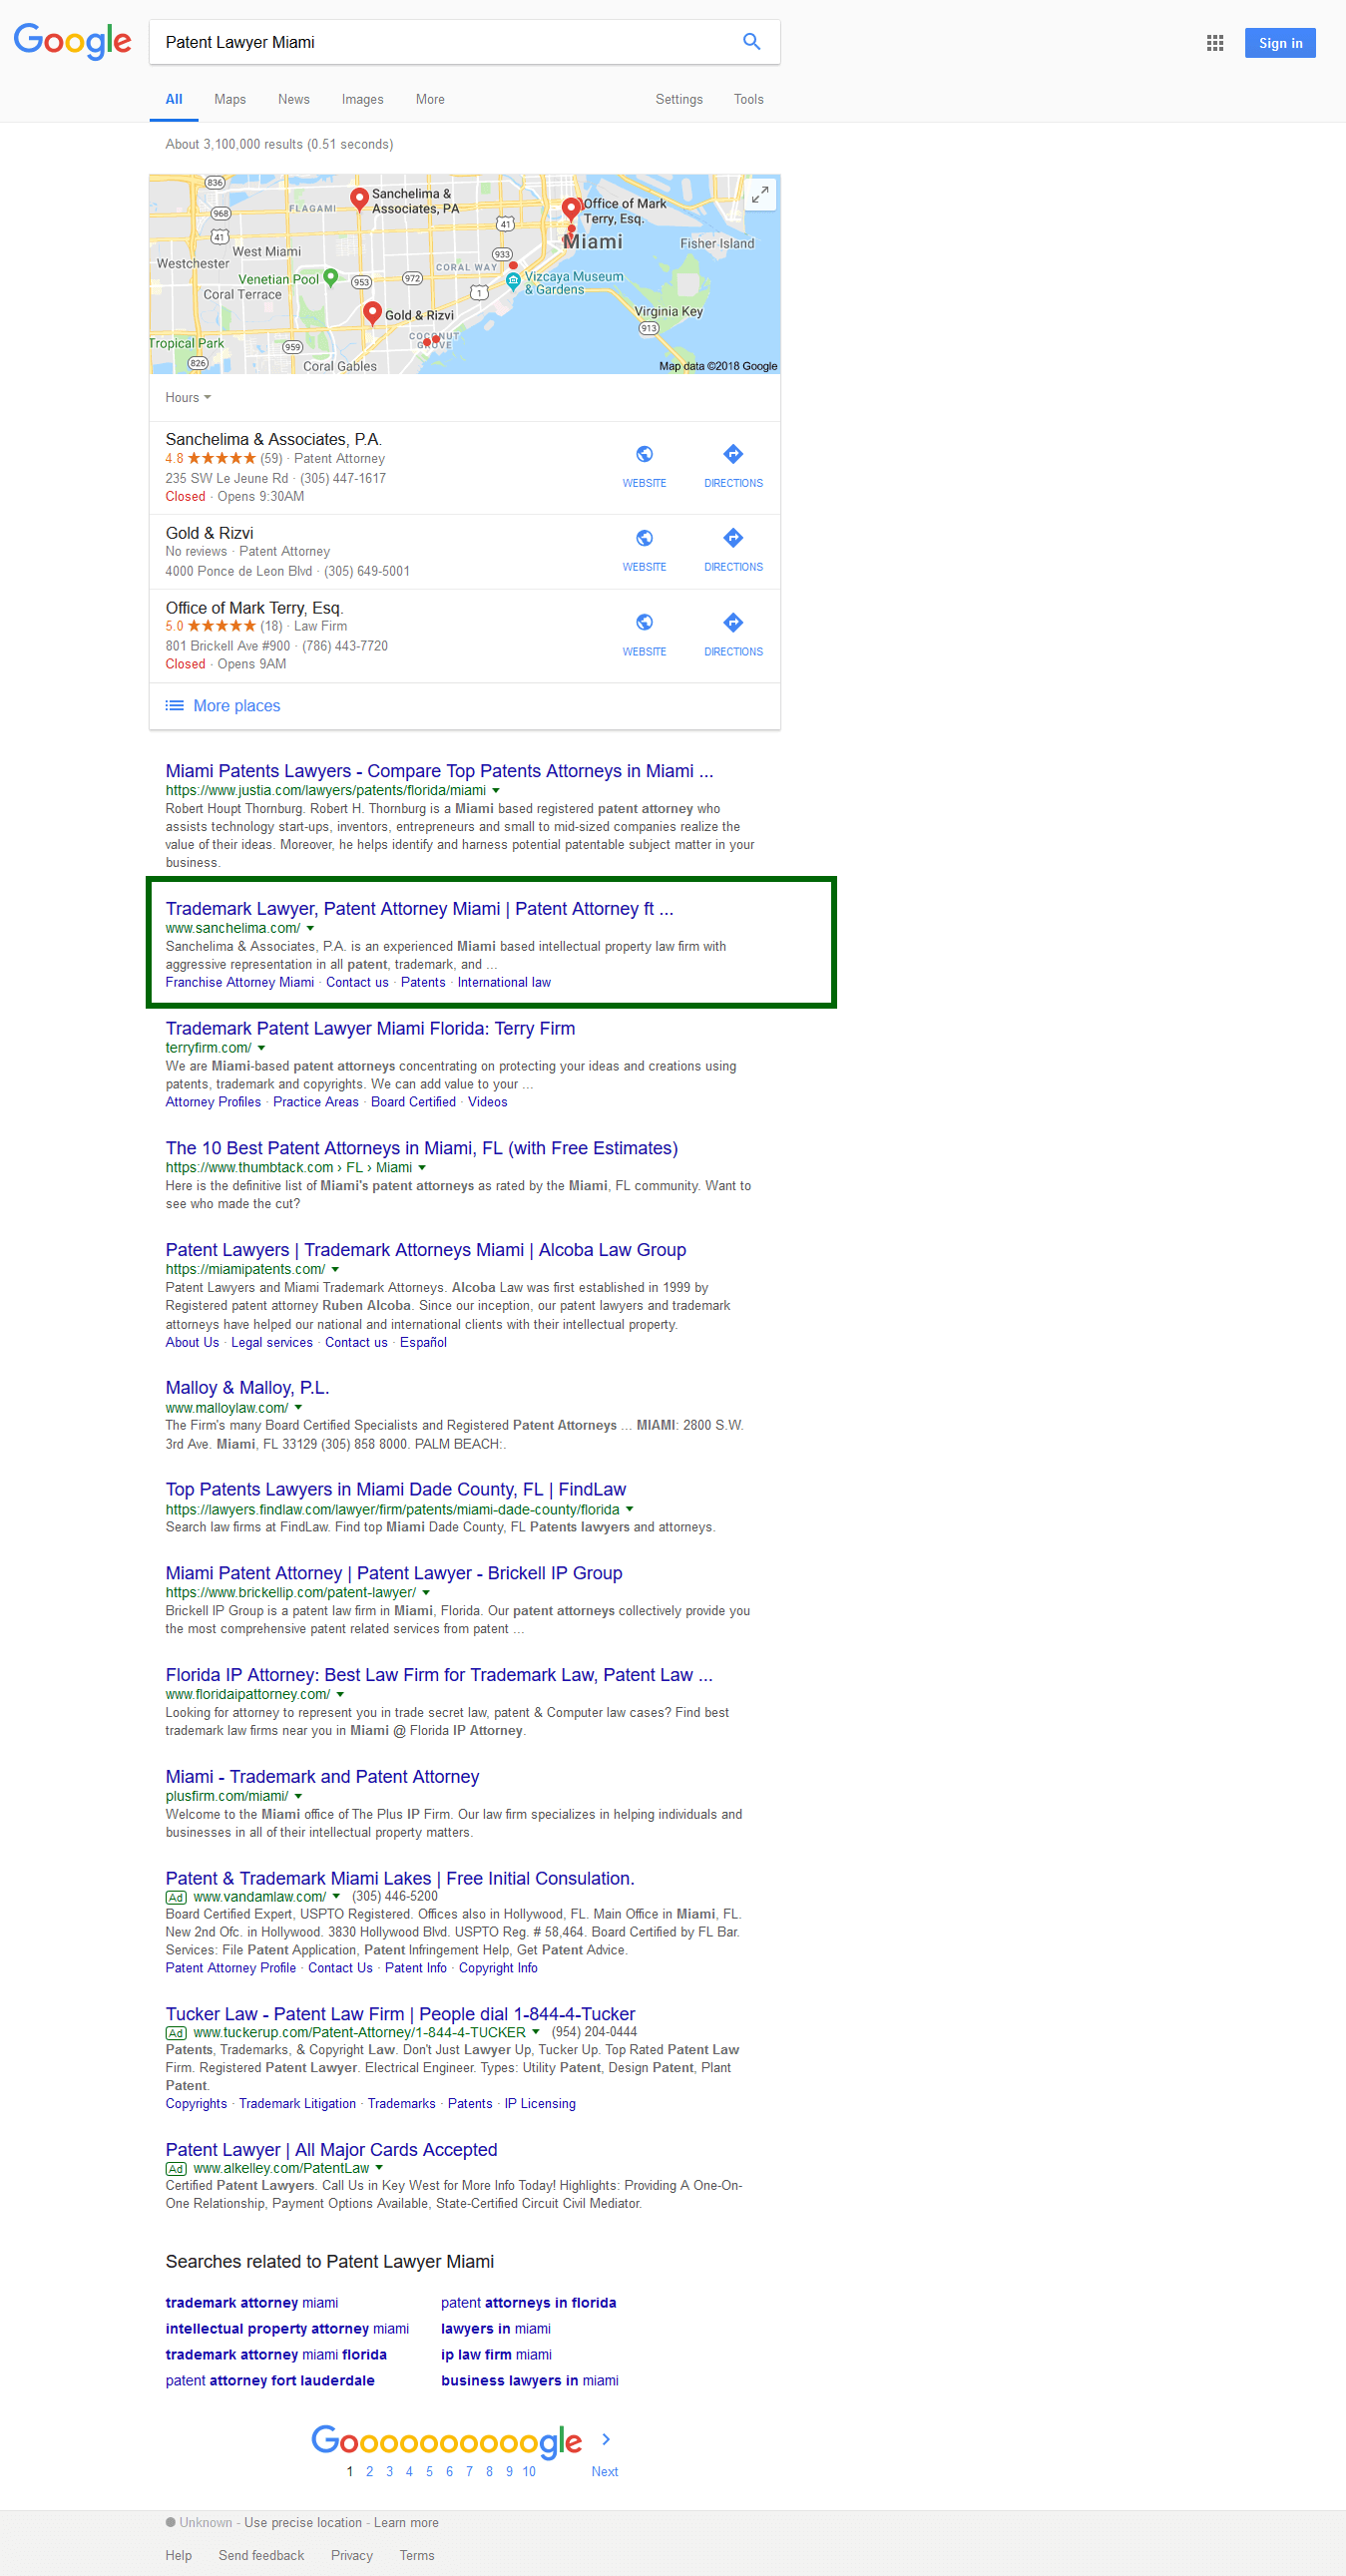Expand malloylaw.com URL dropdown arrow

pyautogui.click(x=298, y=1408)
